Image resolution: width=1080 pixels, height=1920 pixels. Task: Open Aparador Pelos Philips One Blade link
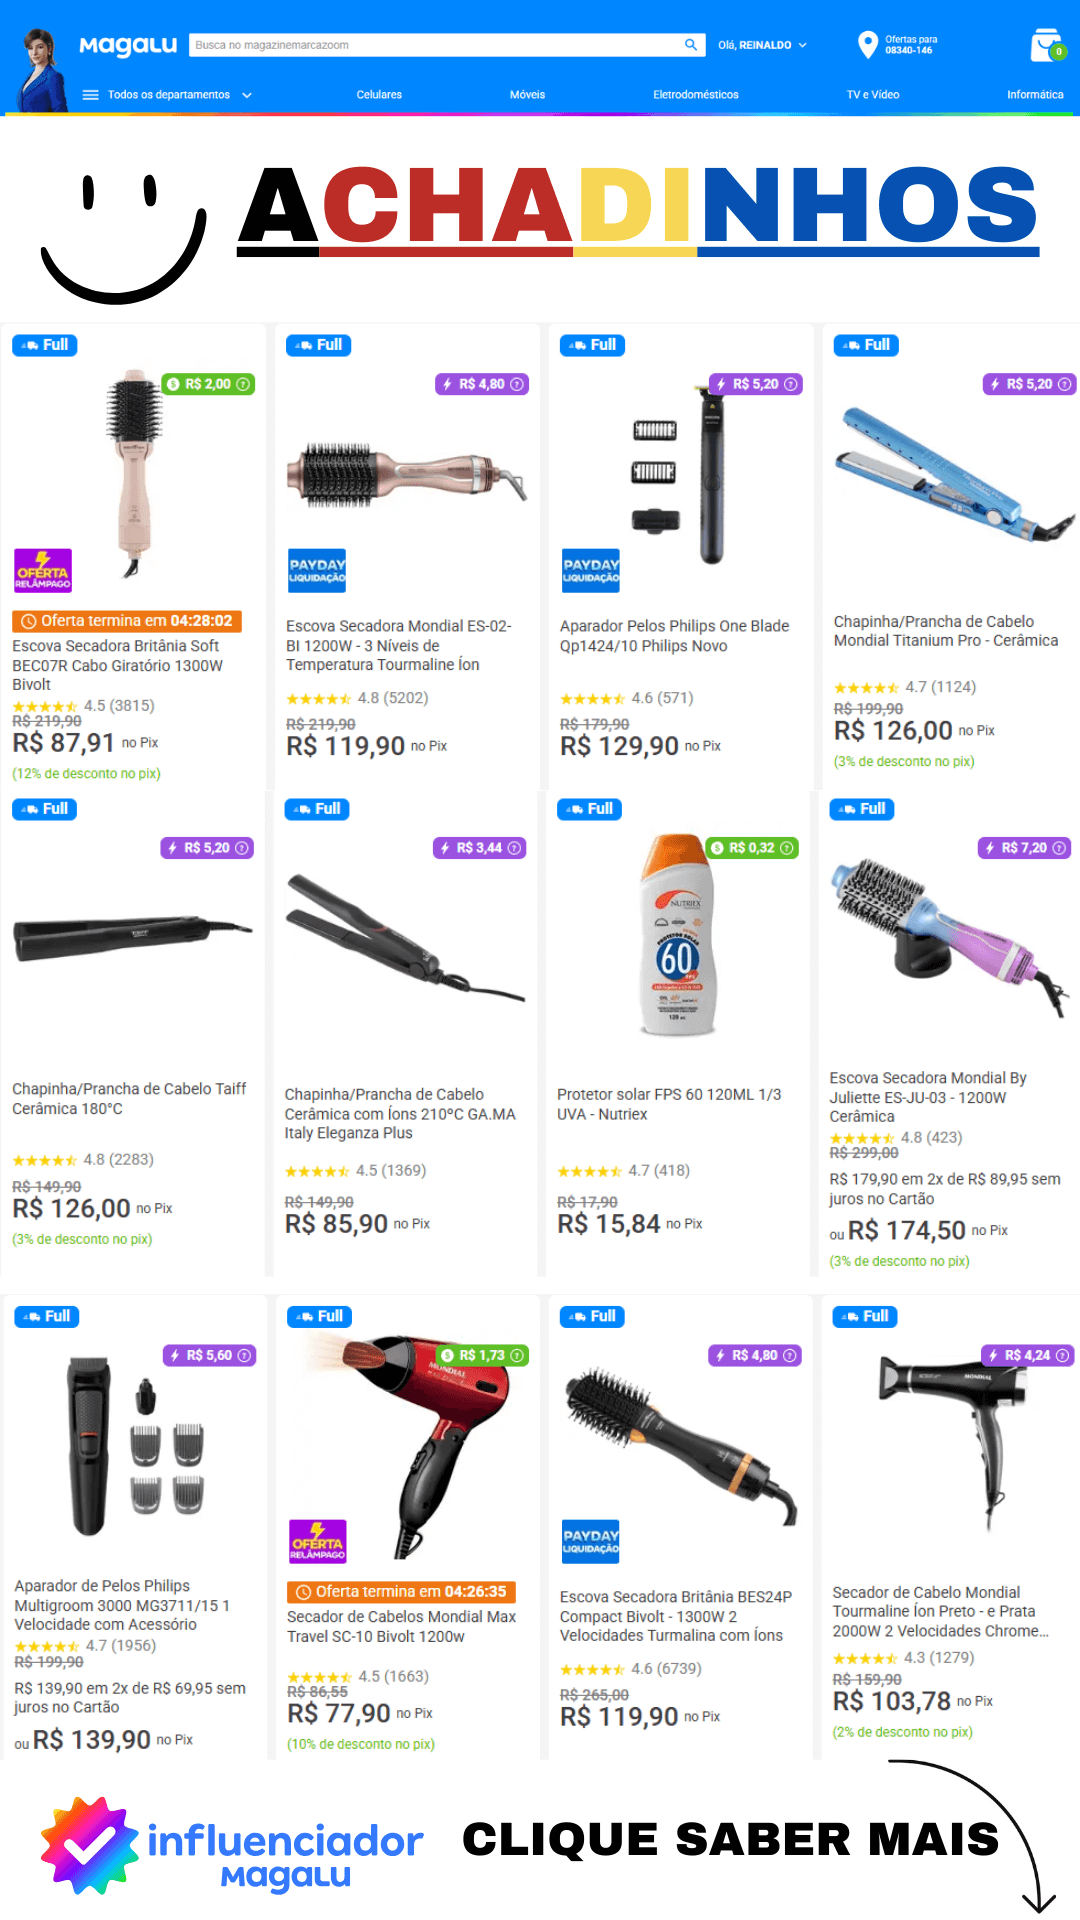675,636
